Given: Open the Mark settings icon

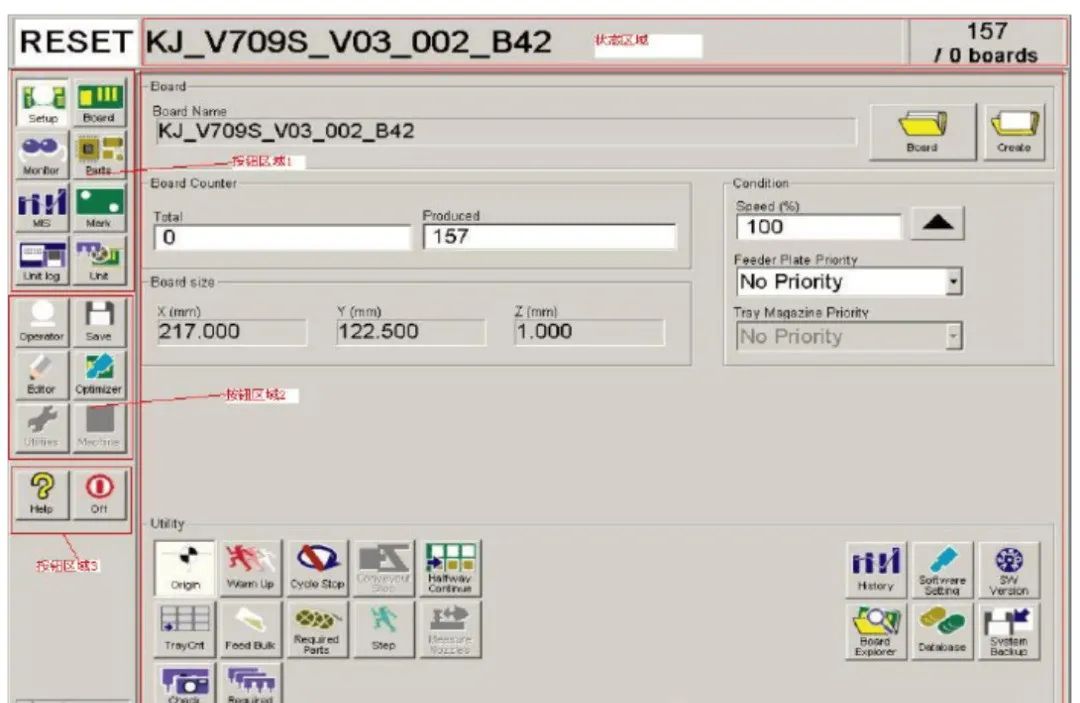Looking at the screenshot, I should pos(99,207).
